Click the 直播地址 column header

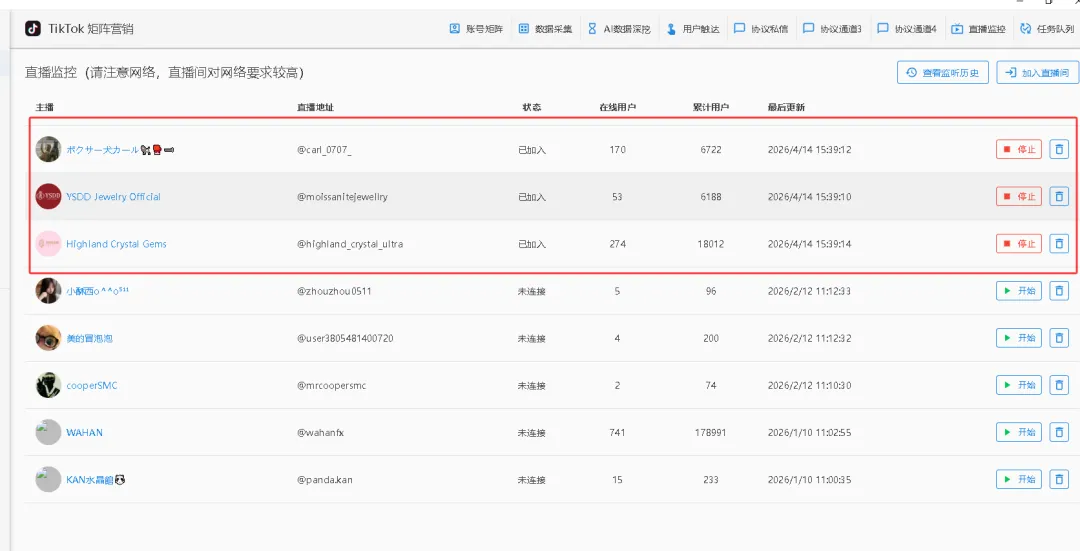[315, 107]
